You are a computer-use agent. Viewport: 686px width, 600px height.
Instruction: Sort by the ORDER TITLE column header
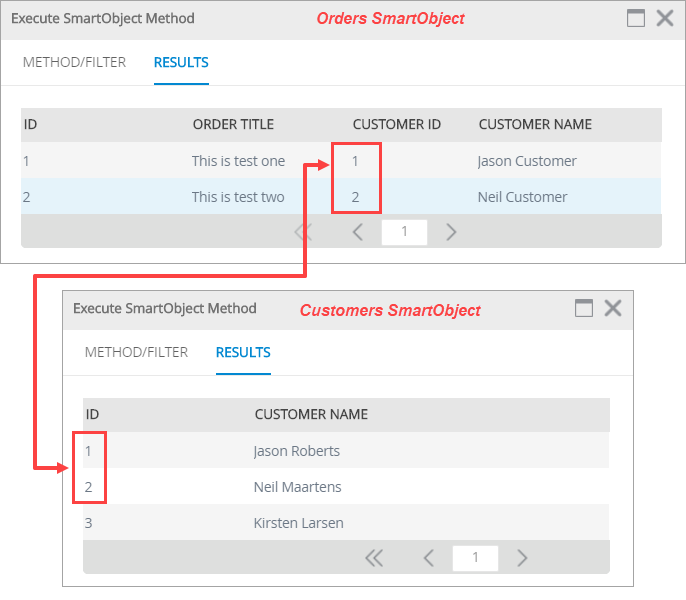pyautogui.click(x=233, y=125)
